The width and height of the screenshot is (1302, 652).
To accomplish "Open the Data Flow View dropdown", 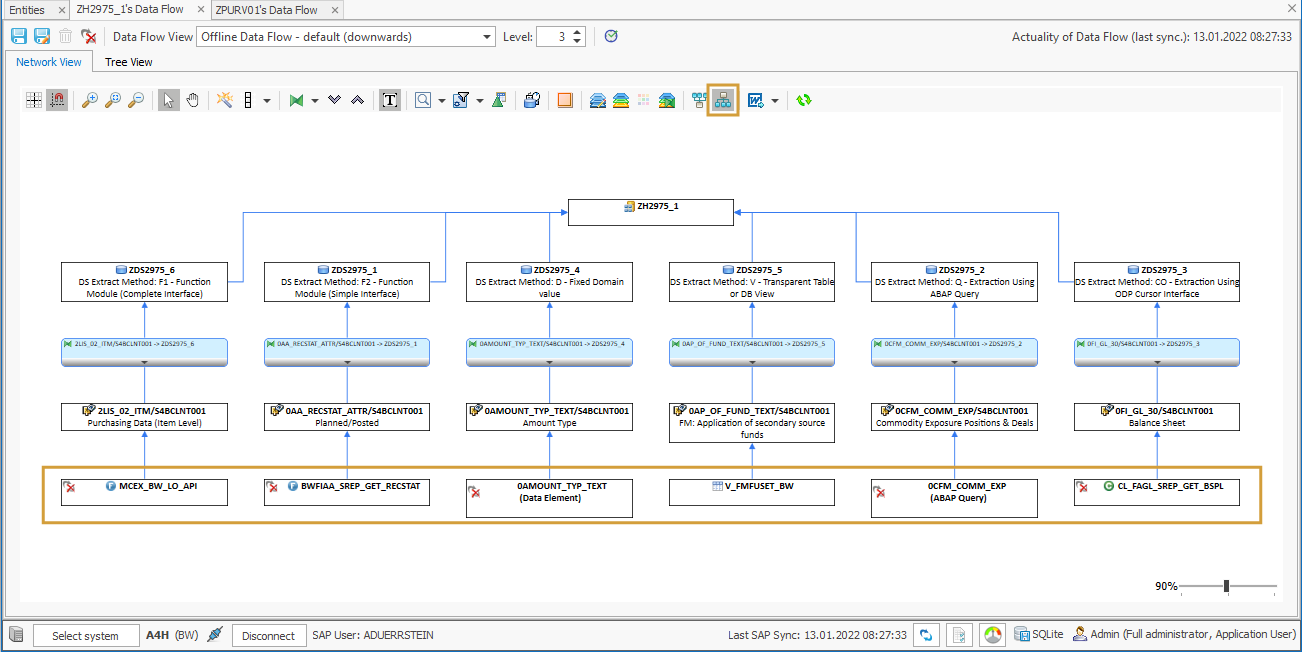I will click(487, 37).
